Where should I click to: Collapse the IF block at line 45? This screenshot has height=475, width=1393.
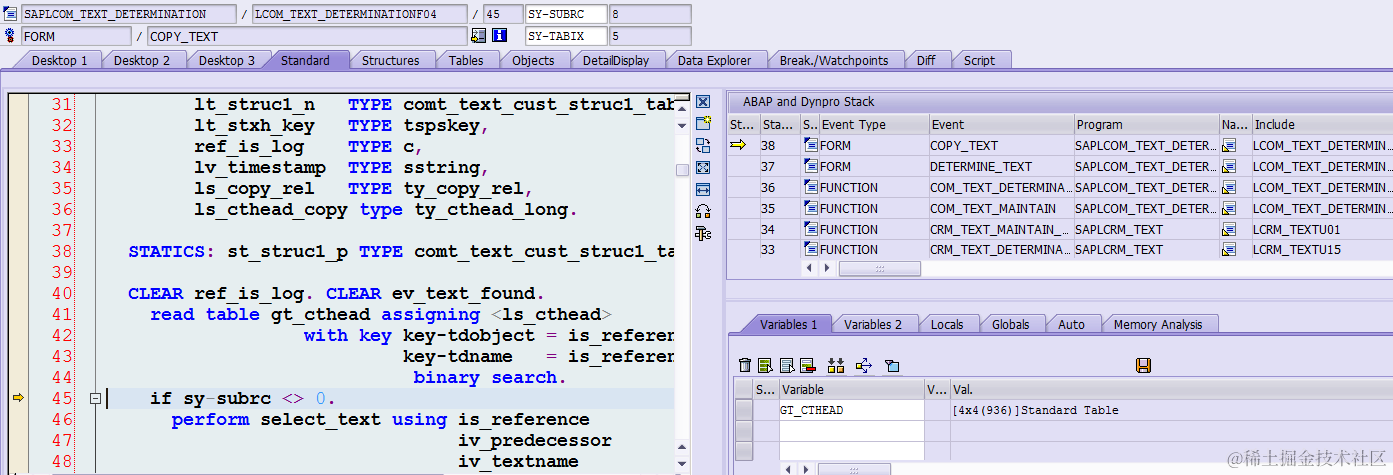(x=96, y=399)
